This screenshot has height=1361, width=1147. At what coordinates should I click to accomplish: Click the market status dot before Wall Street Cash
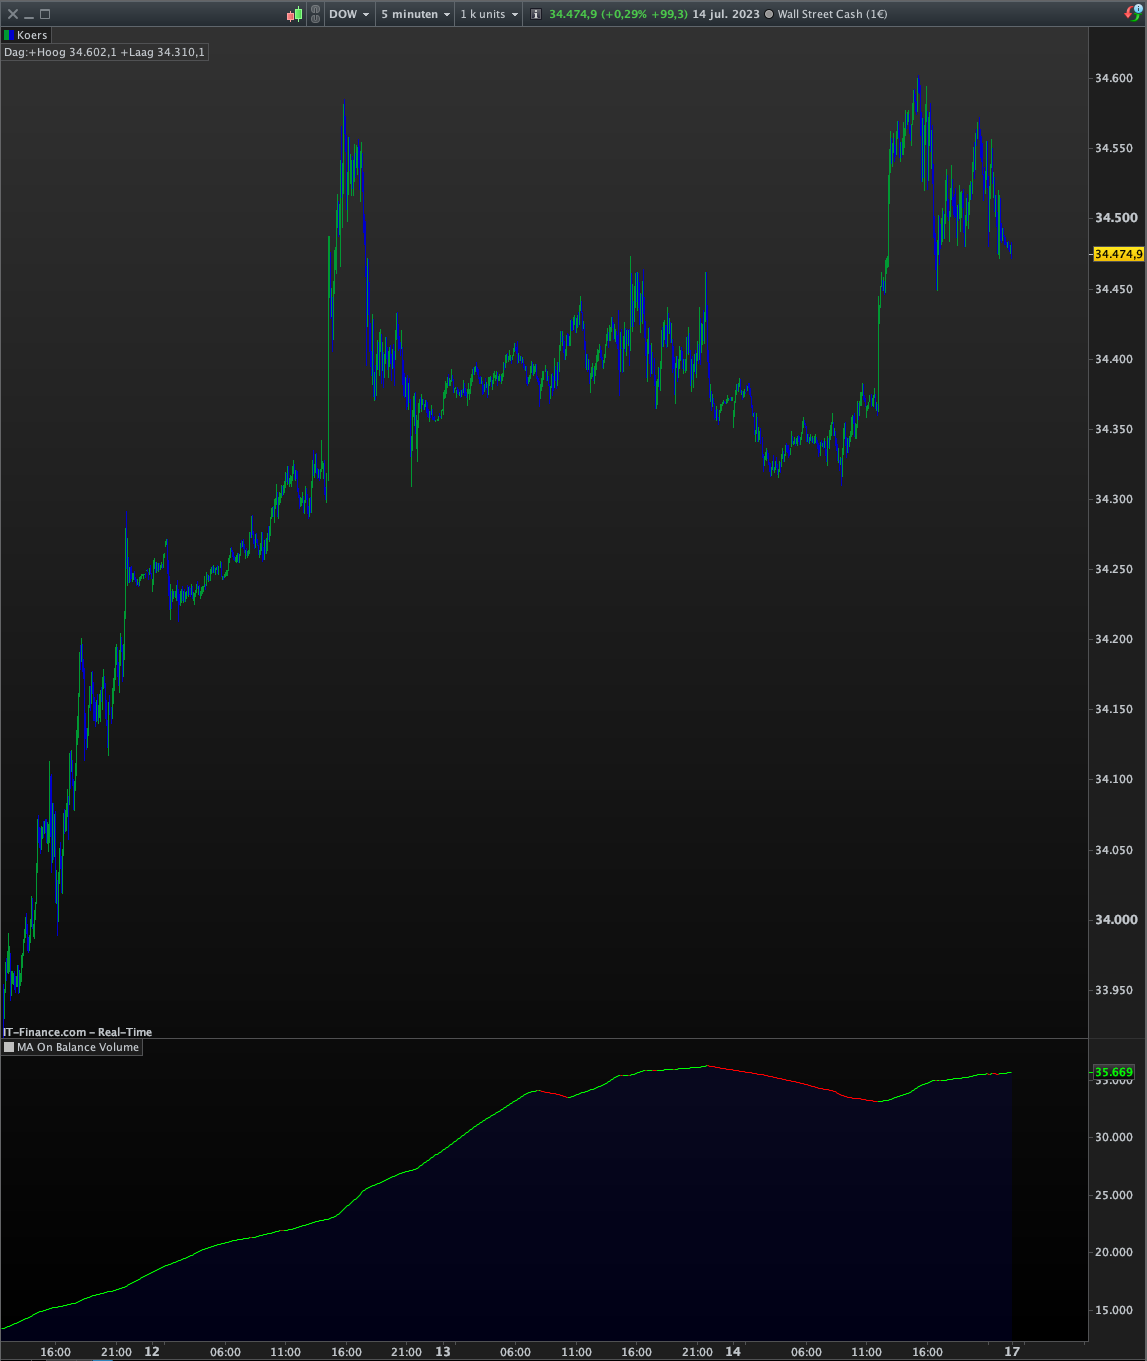point(769,14)
